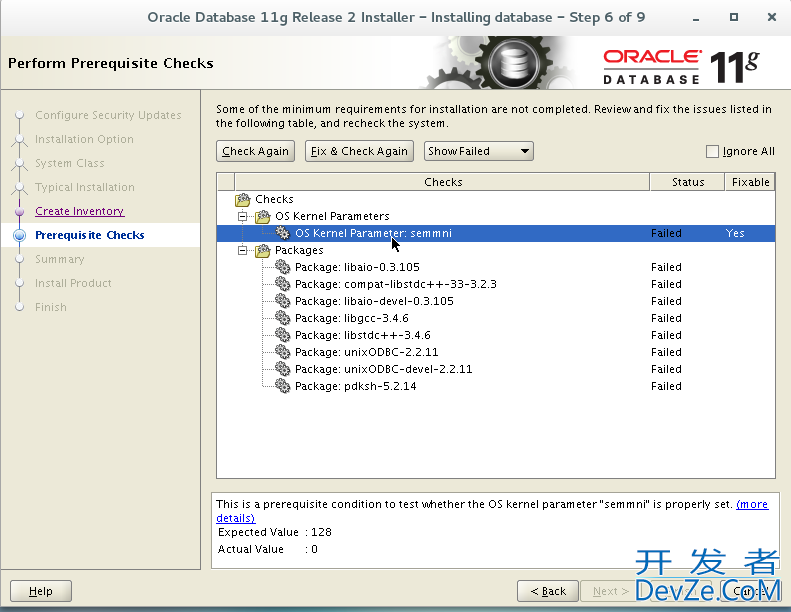Click the Checks column header
The image size is (791, 612).
pos(442,182)
